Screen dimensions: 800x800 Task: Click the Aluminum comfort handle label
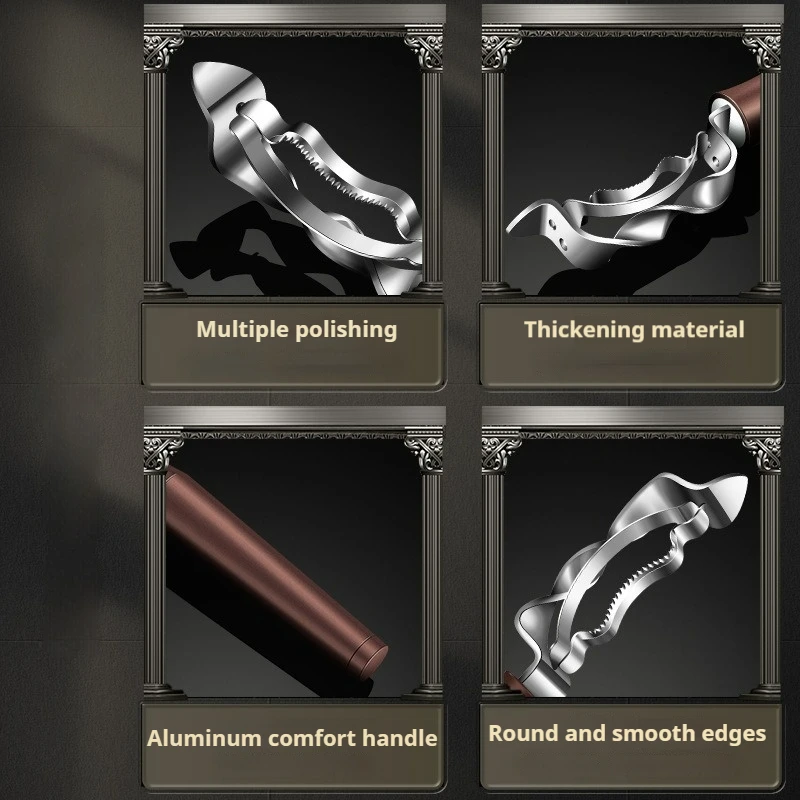pos(292,738)
